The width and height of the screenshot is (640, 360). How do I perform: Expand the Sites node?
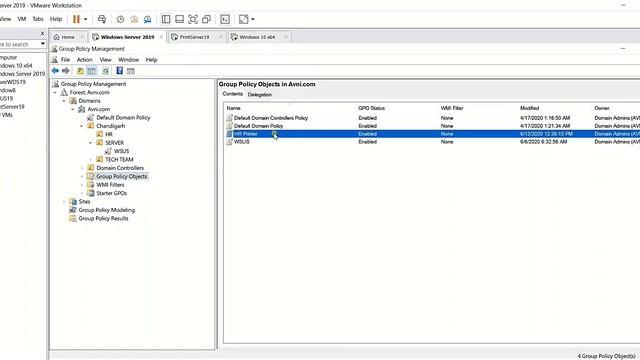[x=64, y=202]
